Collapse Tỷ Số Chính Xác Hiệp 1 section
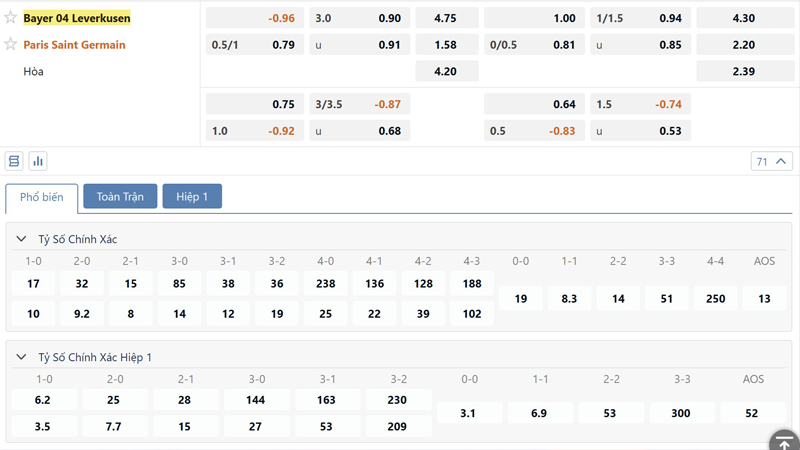Screen dimensions: 800x450 click(21, 357)
